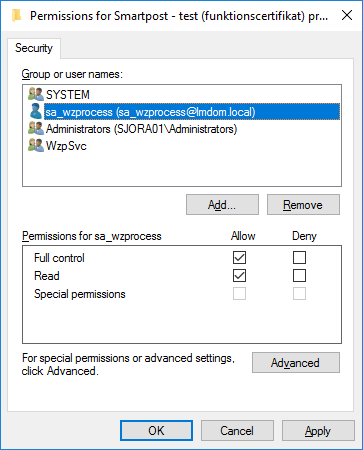Viewport: 363px width, 450px height.
Task: Click the sa_wzprocess user icon
Action: click(x=36, y=111)
